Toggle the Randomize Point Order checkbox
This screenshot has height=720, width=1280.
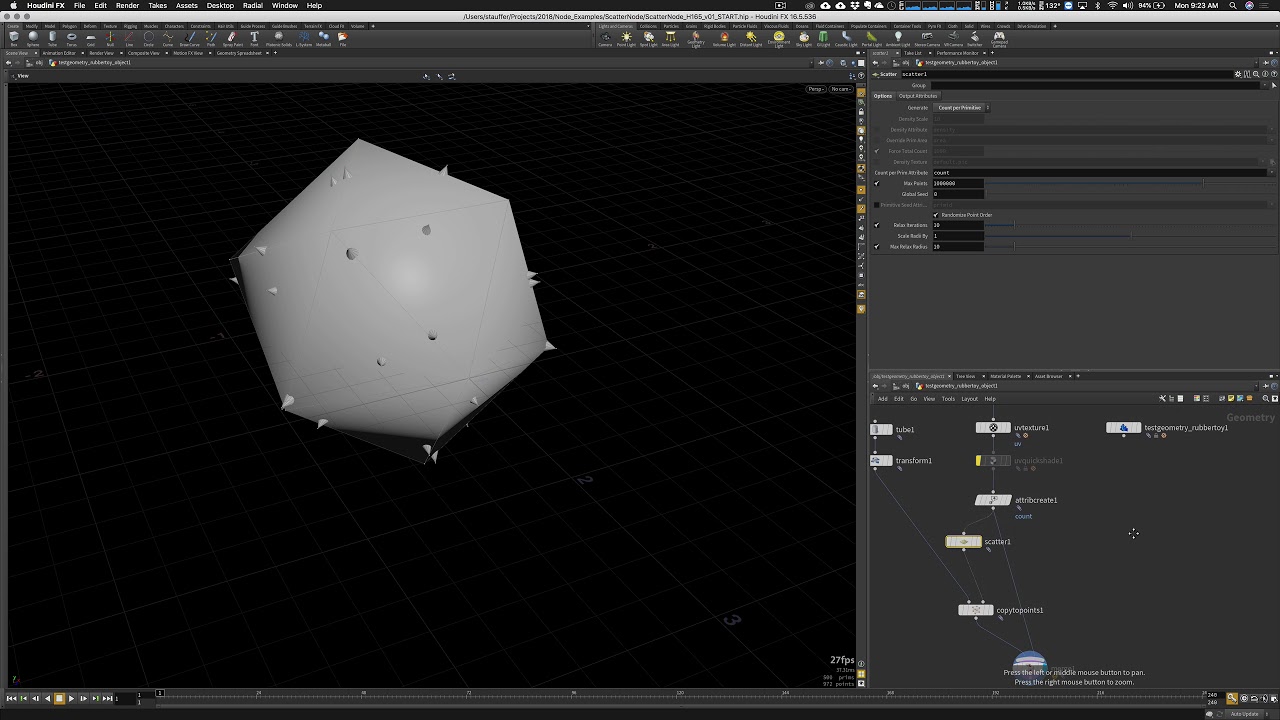coord(936,215)
